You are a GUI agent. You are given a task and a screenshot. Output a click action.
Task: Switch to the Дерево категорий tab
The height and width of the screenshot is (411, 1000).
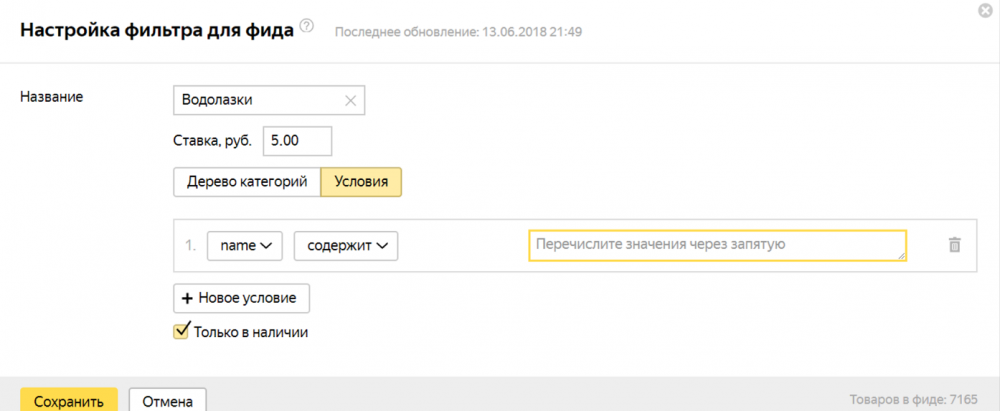[247, 182]
